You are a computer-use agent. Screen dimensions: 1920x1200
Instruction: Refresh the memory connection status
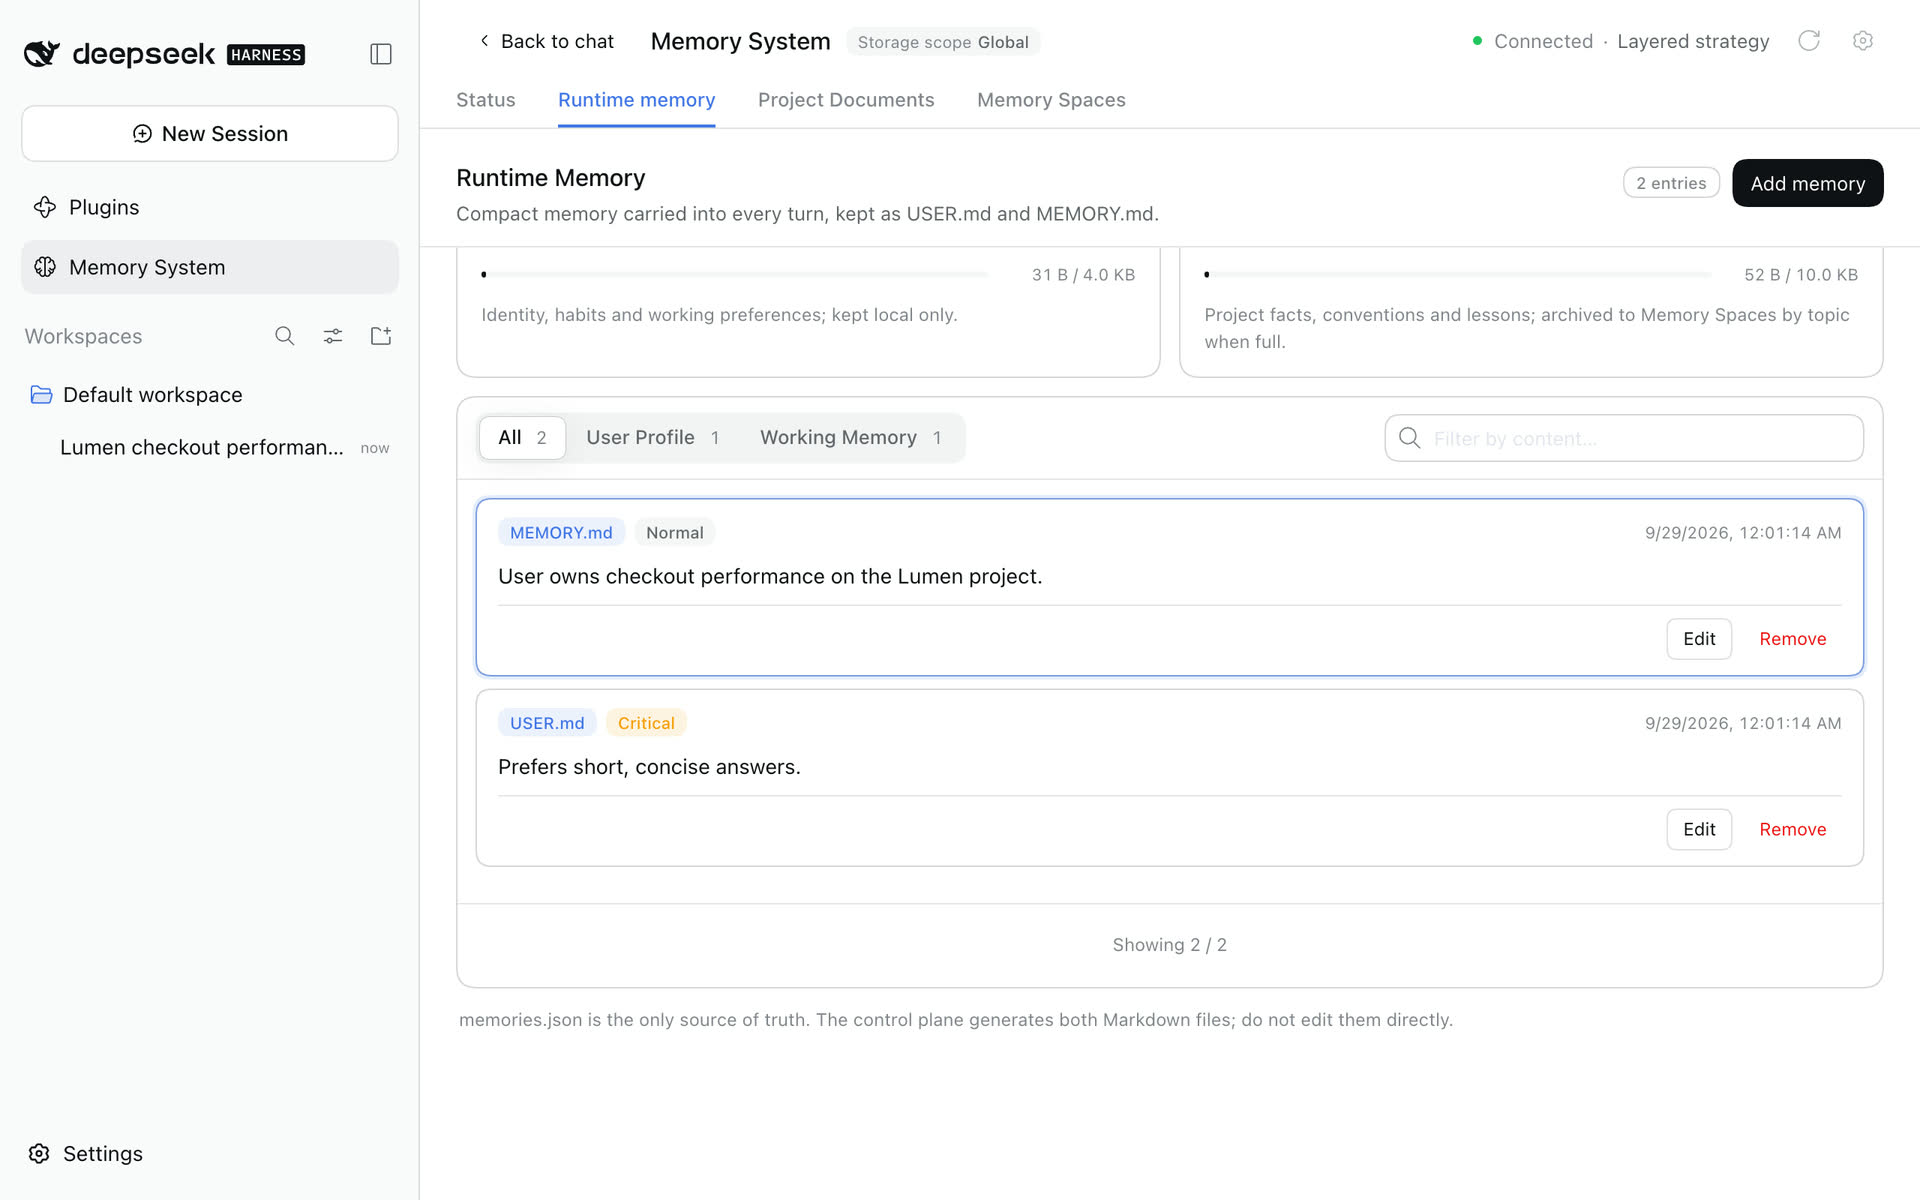pos(1809,41)
